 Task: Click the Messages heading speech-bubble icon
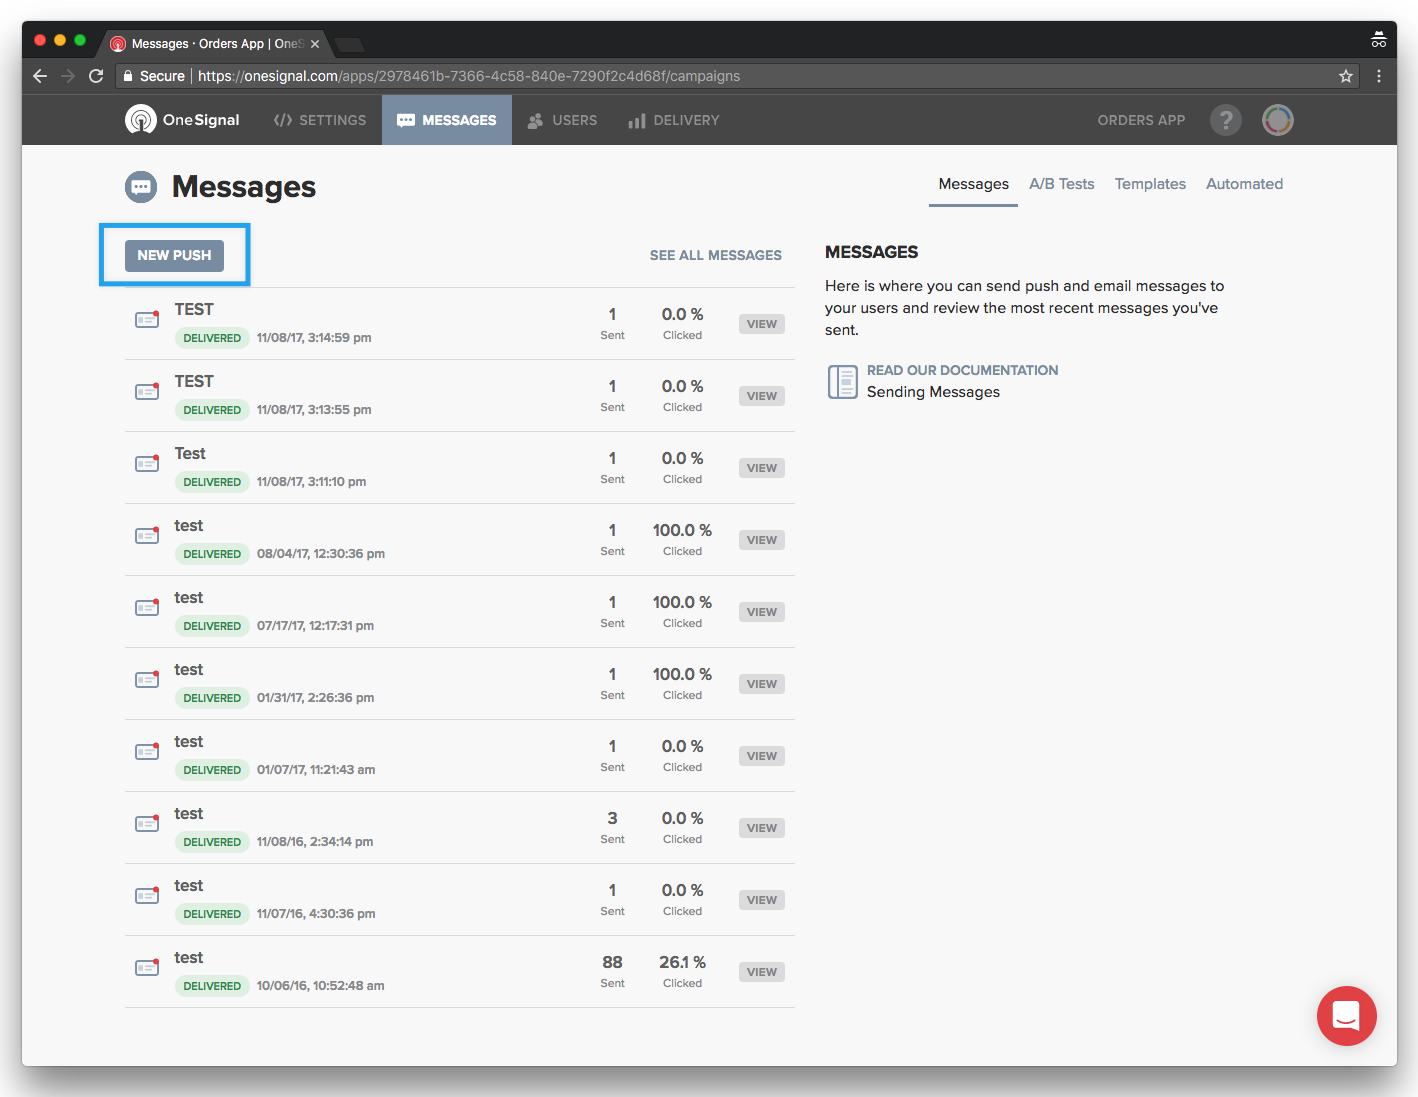[x=141, y=187]
